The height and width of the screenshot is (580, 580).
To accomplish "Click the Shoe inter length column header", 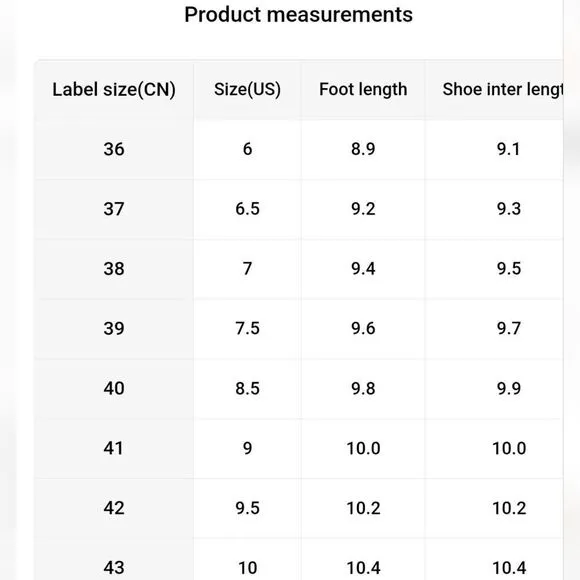I will 494,90.
